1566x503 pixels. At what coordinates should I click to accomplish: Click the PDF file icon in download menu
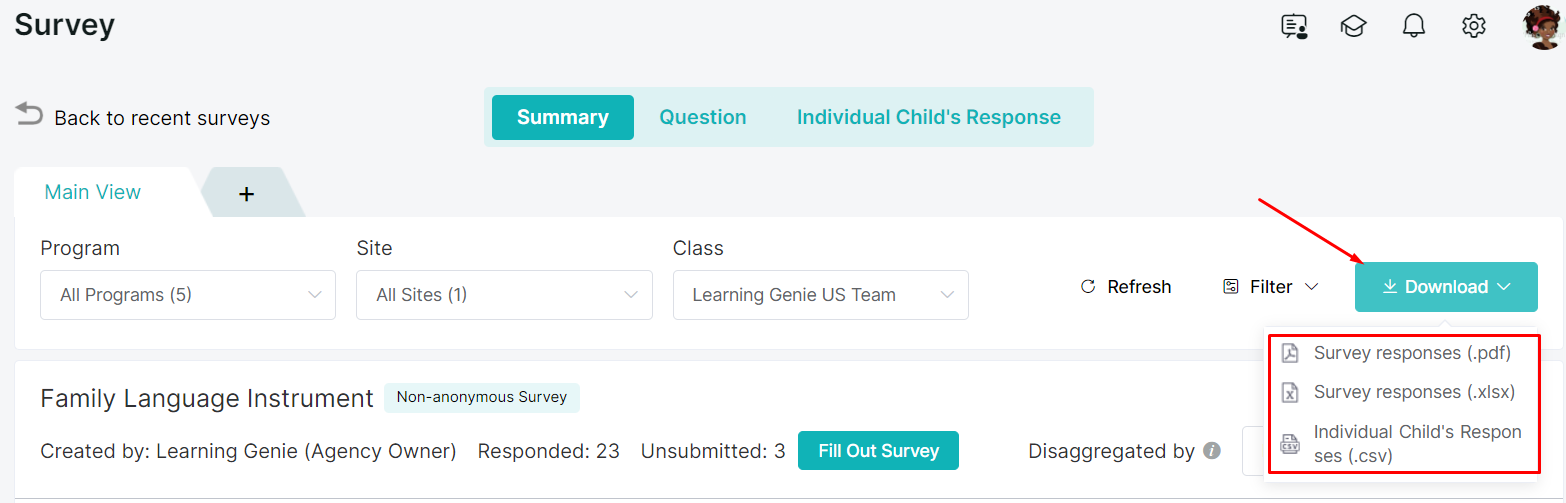tap(1291, 353)
